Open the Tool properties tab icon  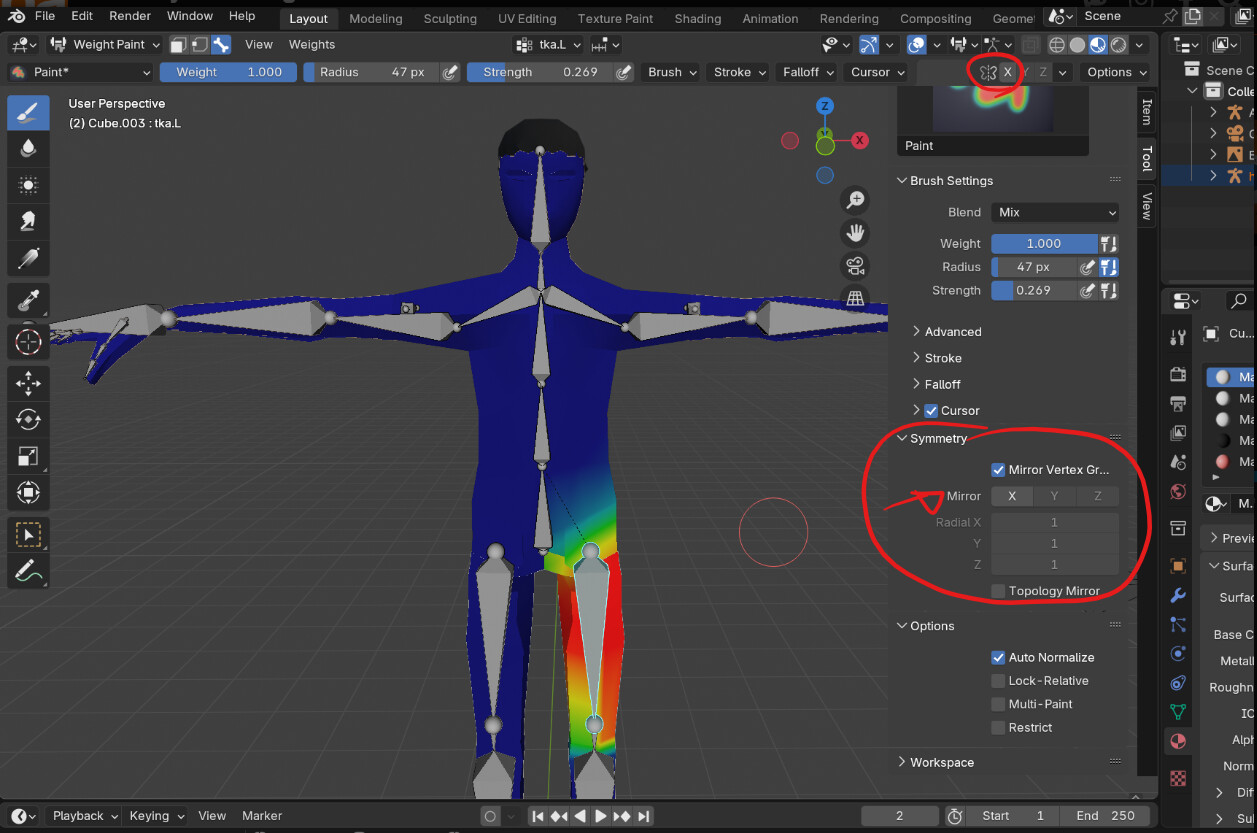1178,337
